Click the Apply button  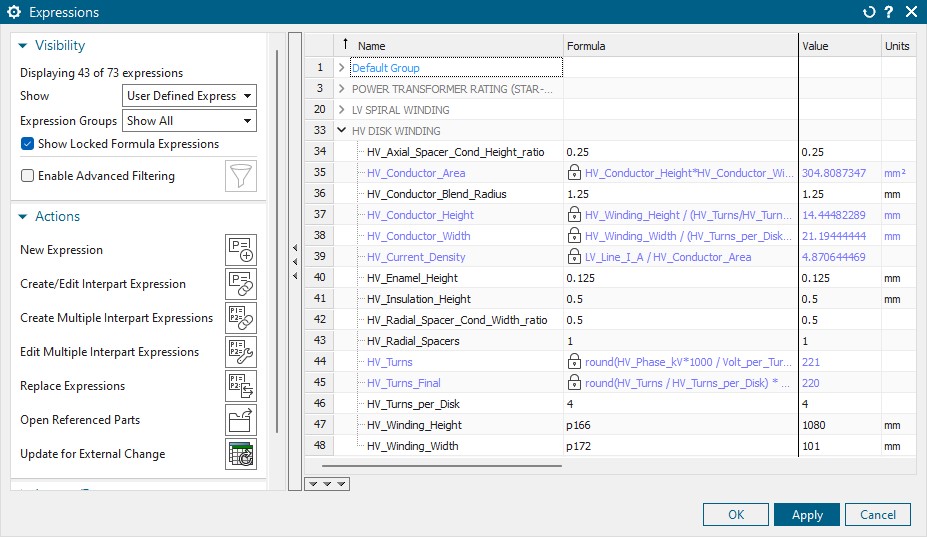click(x=806, y=515)
